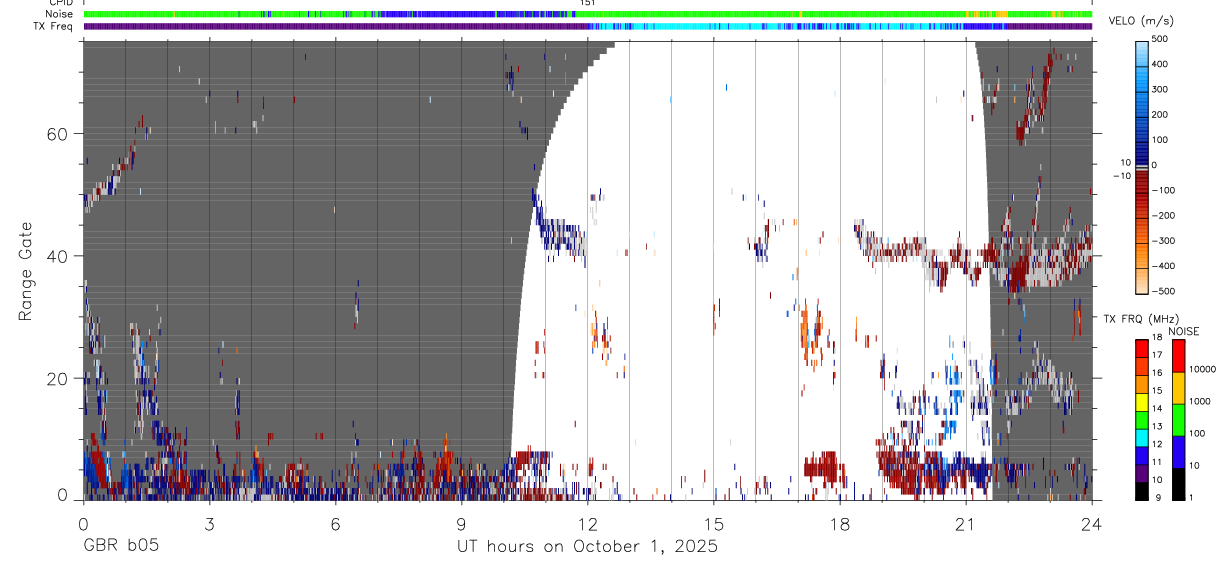Screen dimensions: 1228x567
Task: Click the x-axis tick label '12'
Action: [x=588, y=524]
